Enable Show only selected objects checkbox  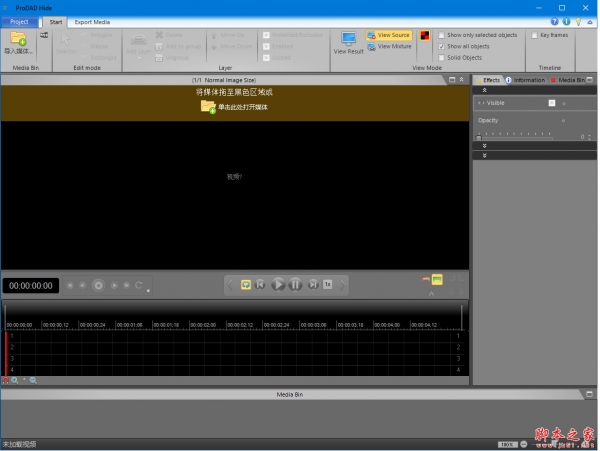442,35
